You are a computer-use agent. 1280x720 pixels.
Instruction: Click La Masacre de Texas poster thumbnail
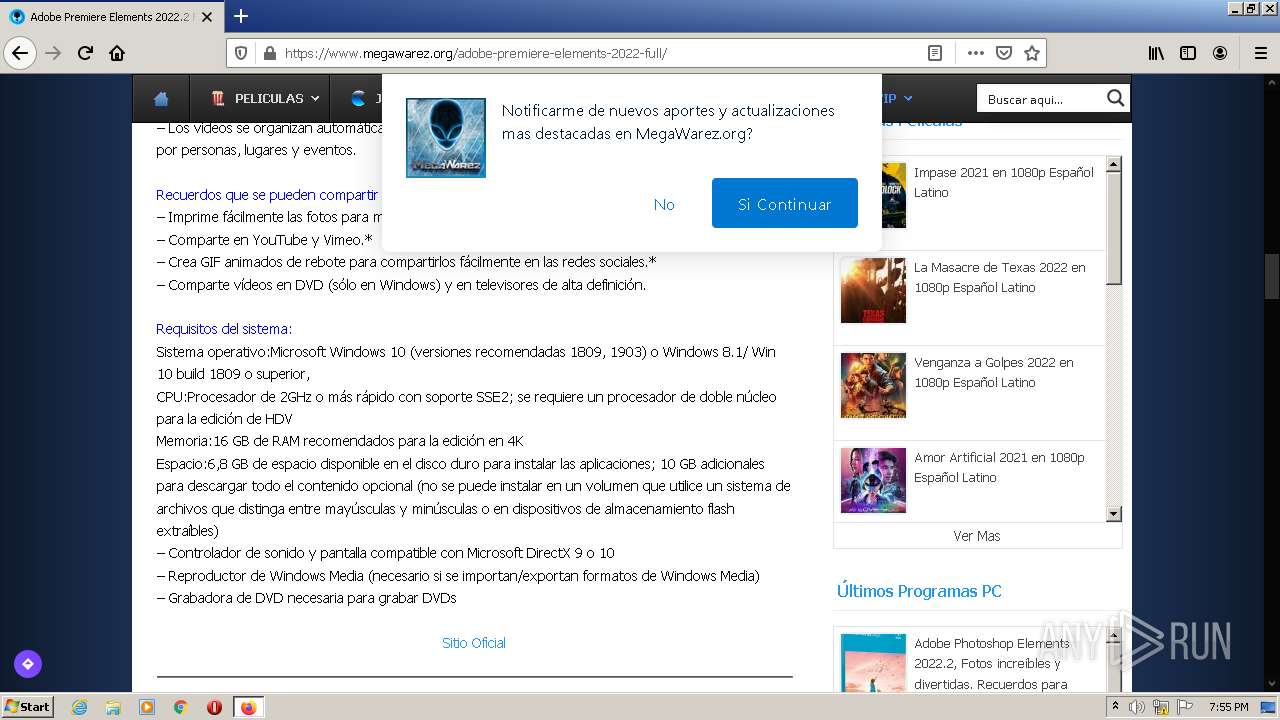click(873, 291)
